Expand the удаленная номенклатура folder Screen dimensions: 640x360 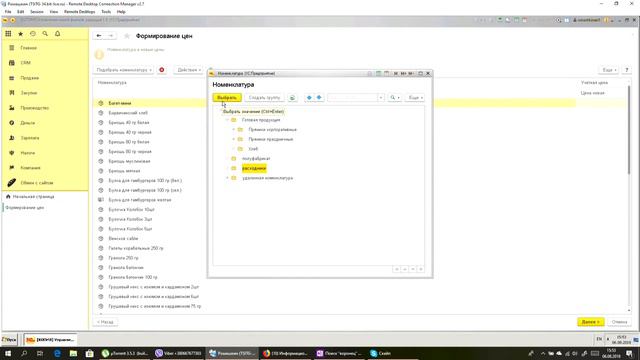(227, 178)
